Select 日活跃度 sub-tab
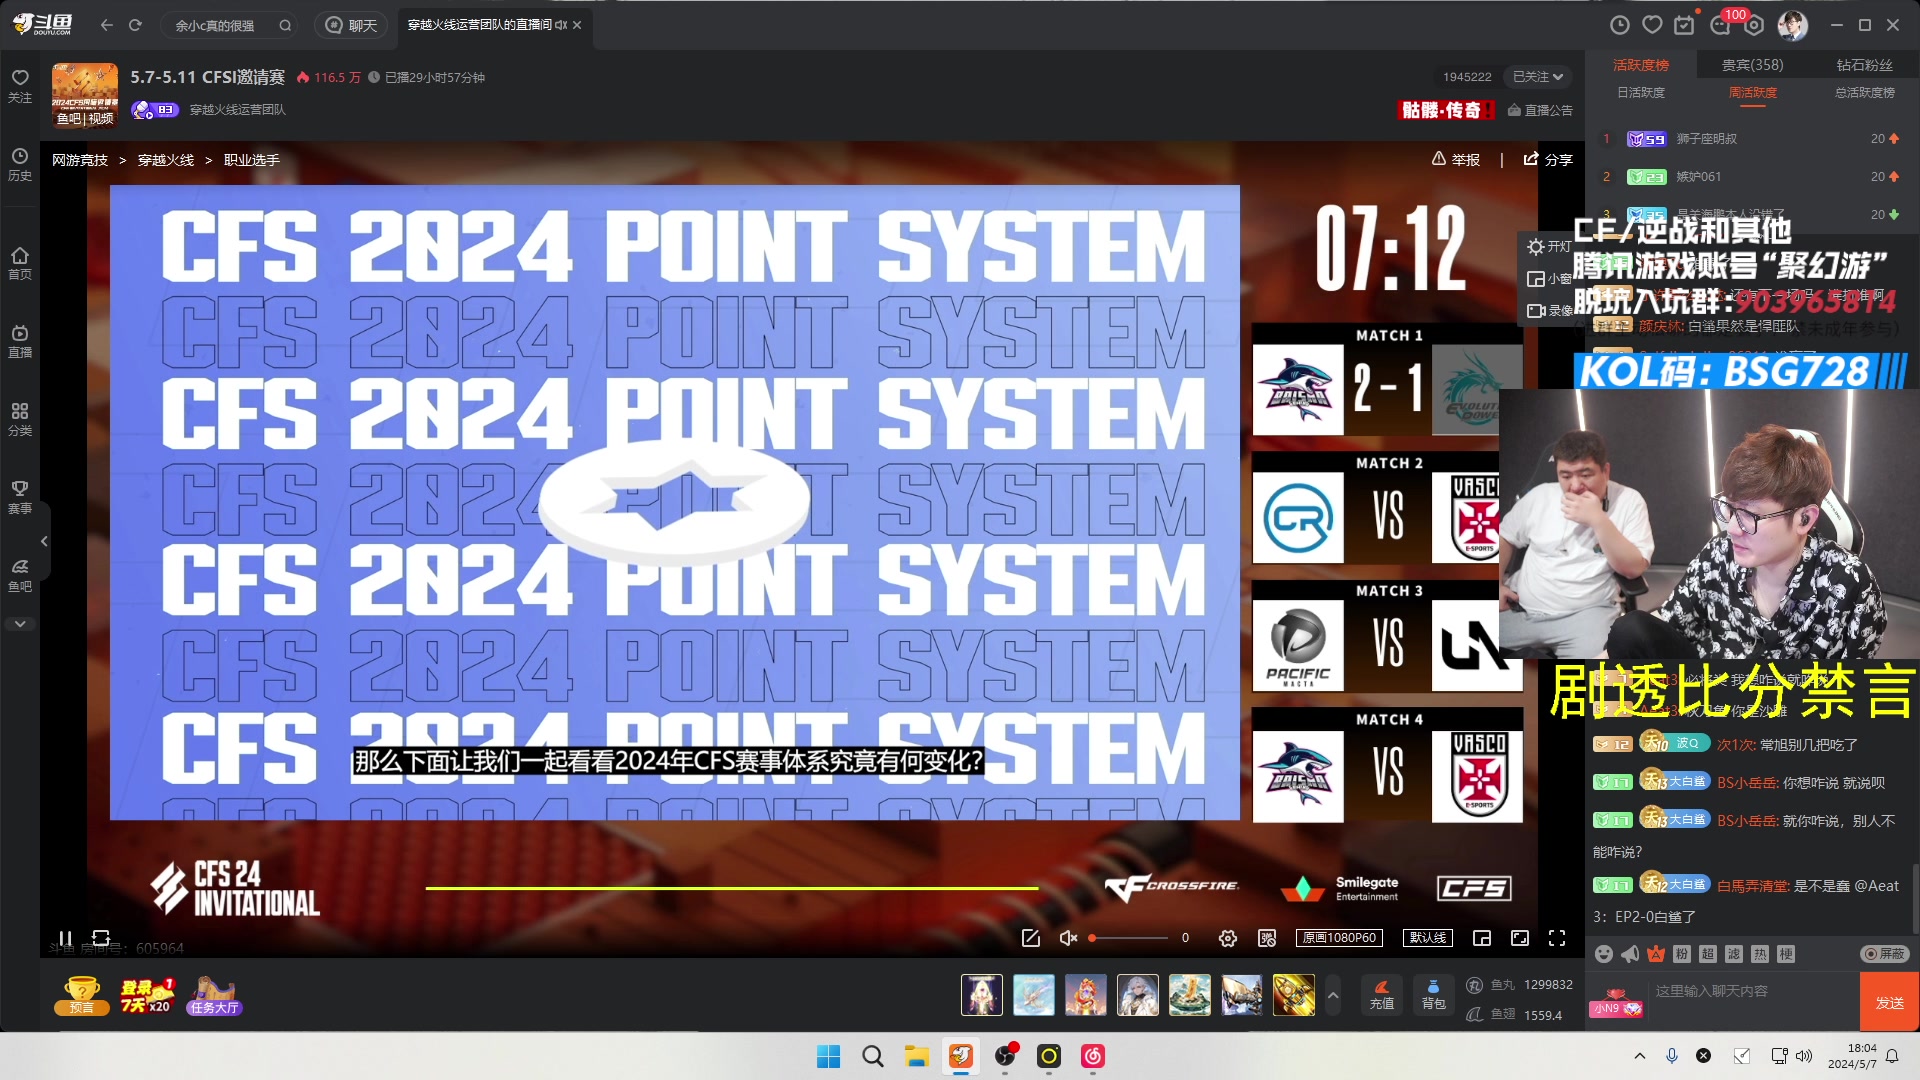The image size is (1920, 1080). (1641, 93)
